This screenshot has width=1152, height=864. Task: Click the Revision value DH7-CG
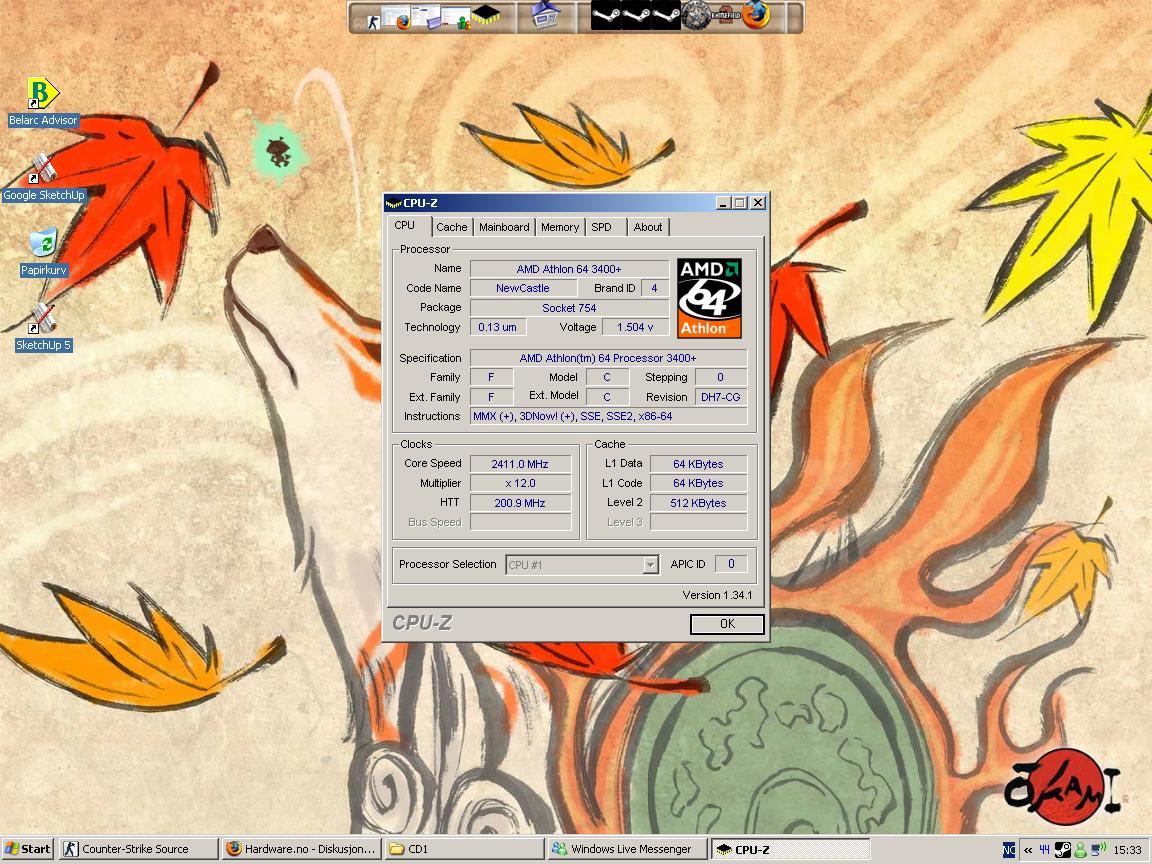pyautogui.click(x=721, y=397)
